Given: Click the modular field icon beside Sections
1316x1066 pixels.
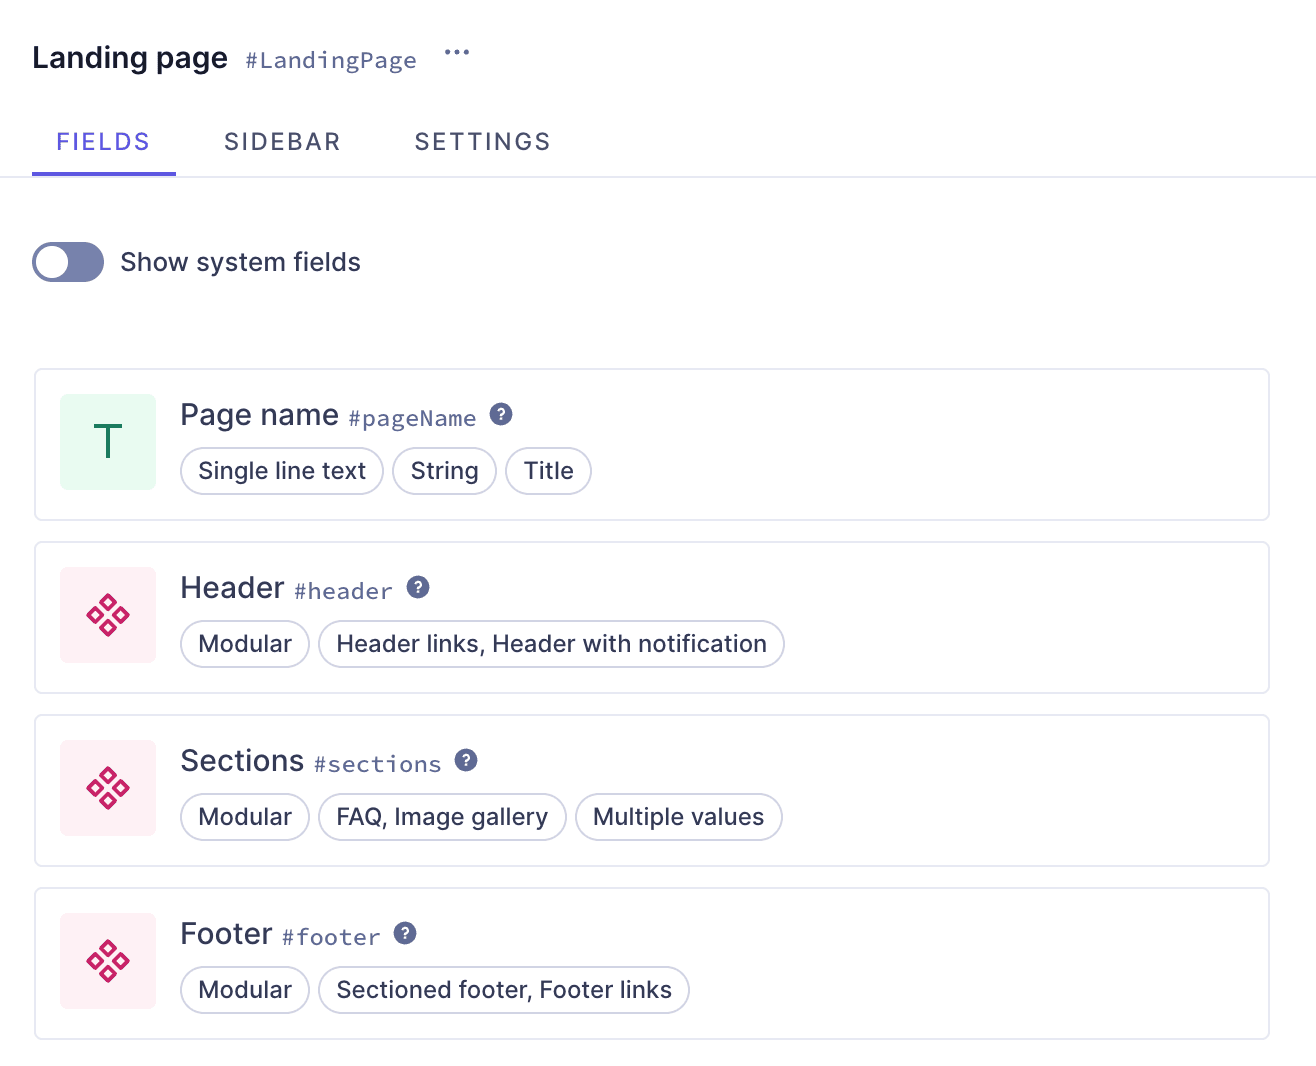Looking at the screenshot, I should pos(107,788).
